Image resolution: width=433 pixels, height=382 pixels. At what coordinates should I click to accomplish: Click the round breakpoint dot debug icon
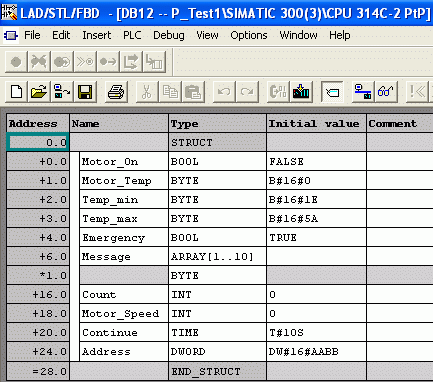pyautogui.click(x=16, y=62)
